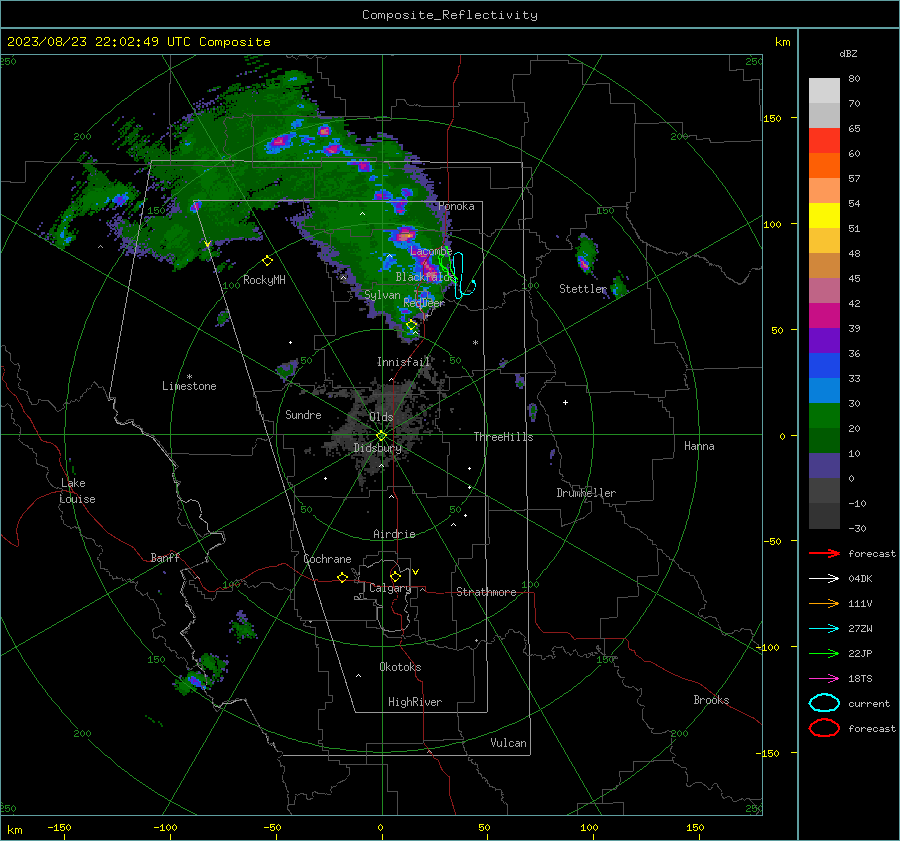Click the Hanna city label
Screen dimensions: 900x841
tap(699, 446)
